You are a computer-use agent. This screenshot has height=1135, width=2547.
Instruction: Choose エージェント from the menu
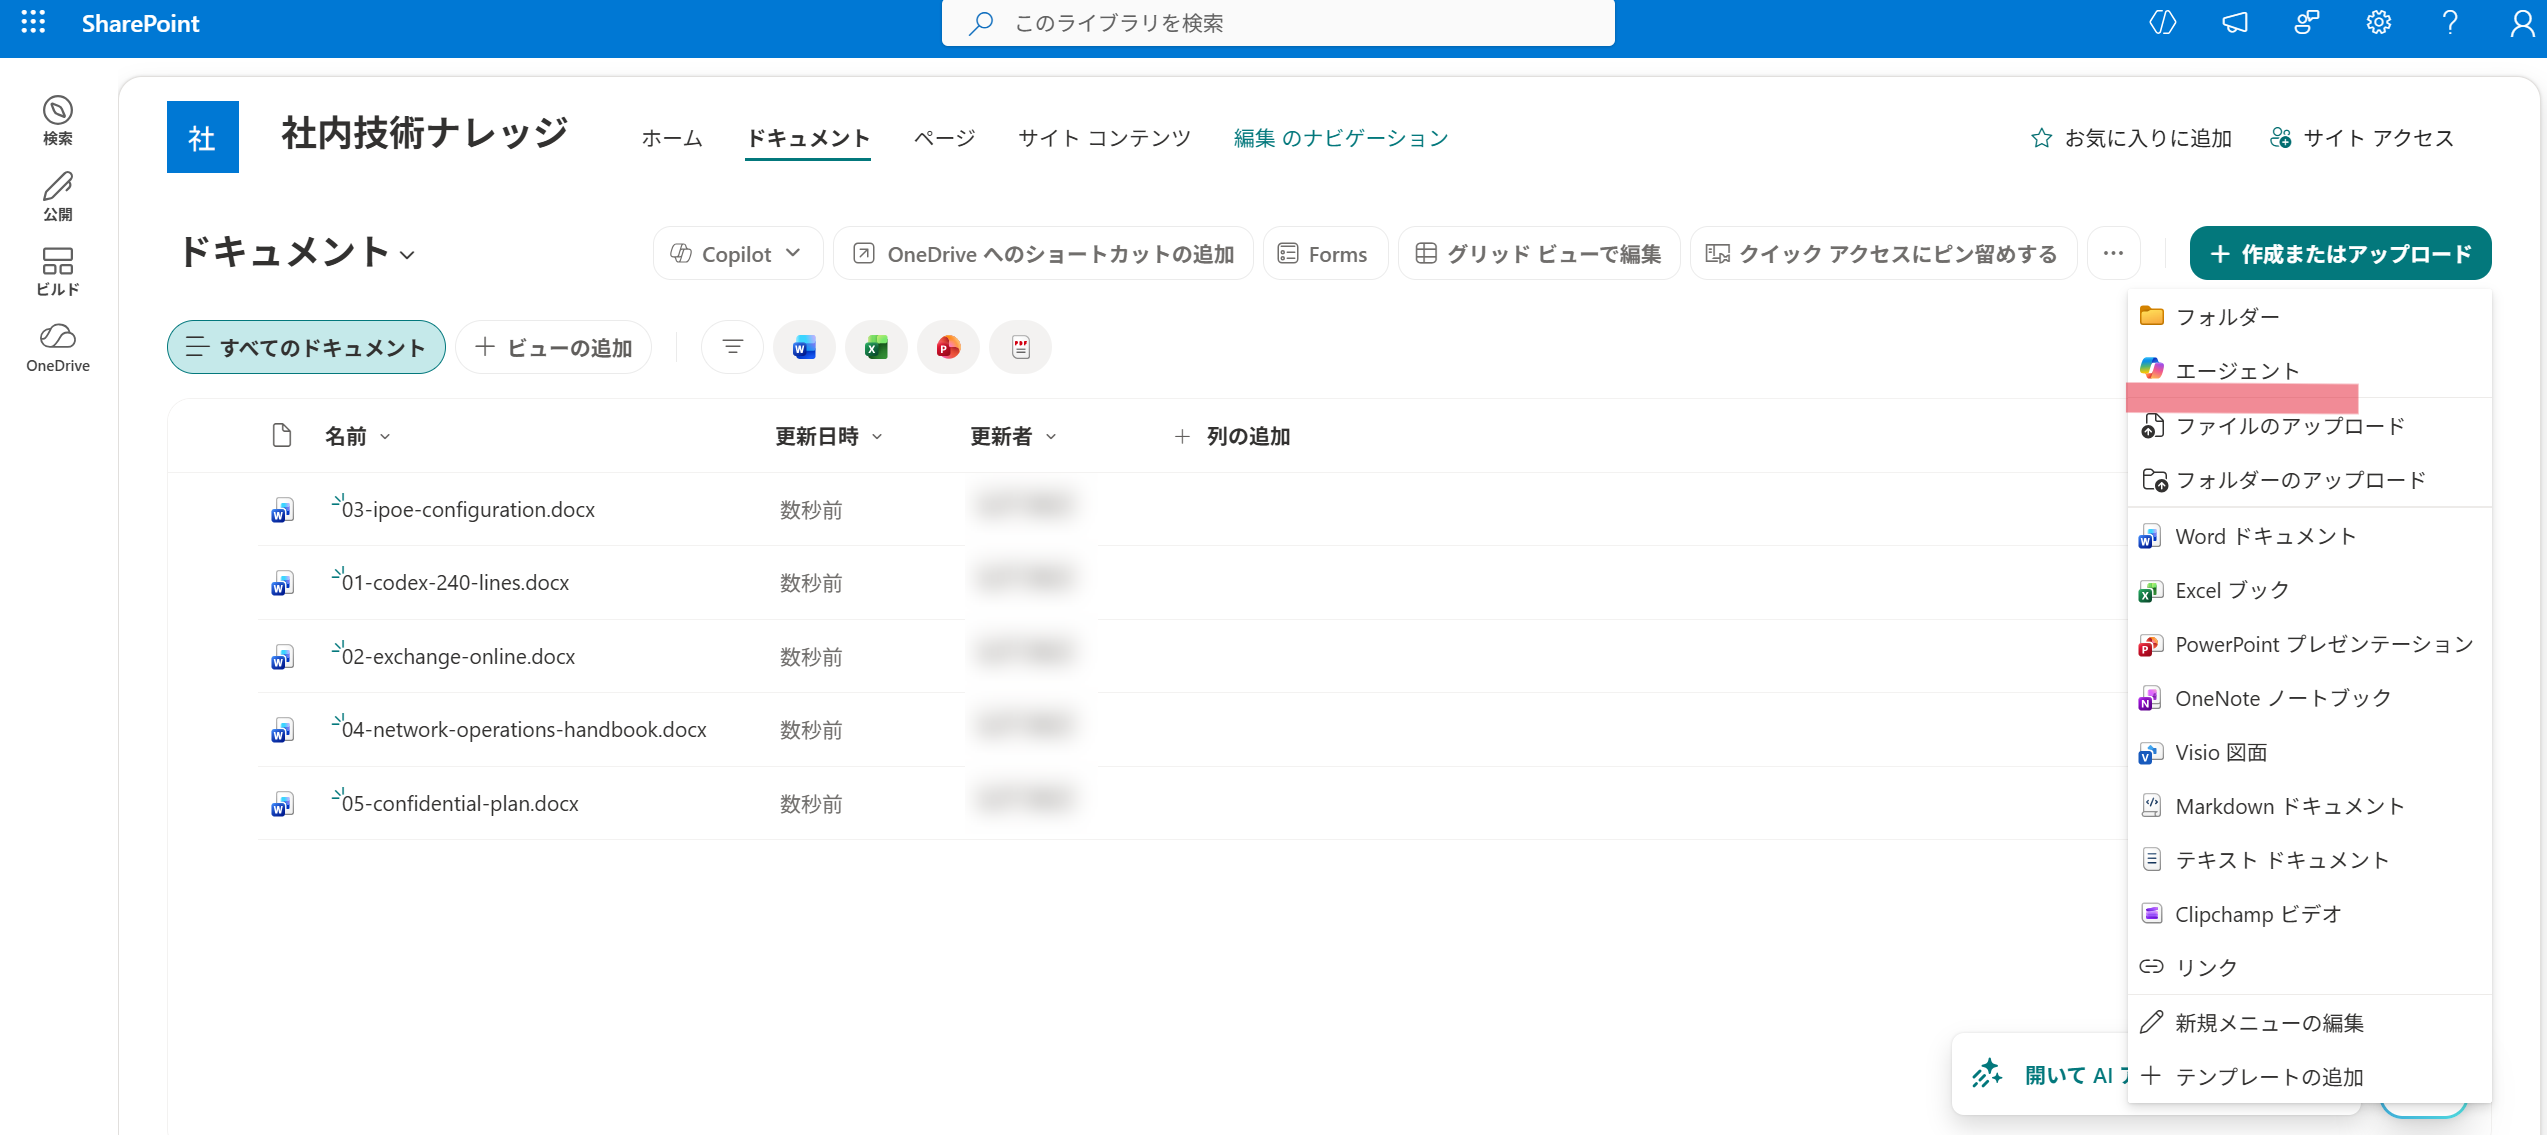(2308, 371)
